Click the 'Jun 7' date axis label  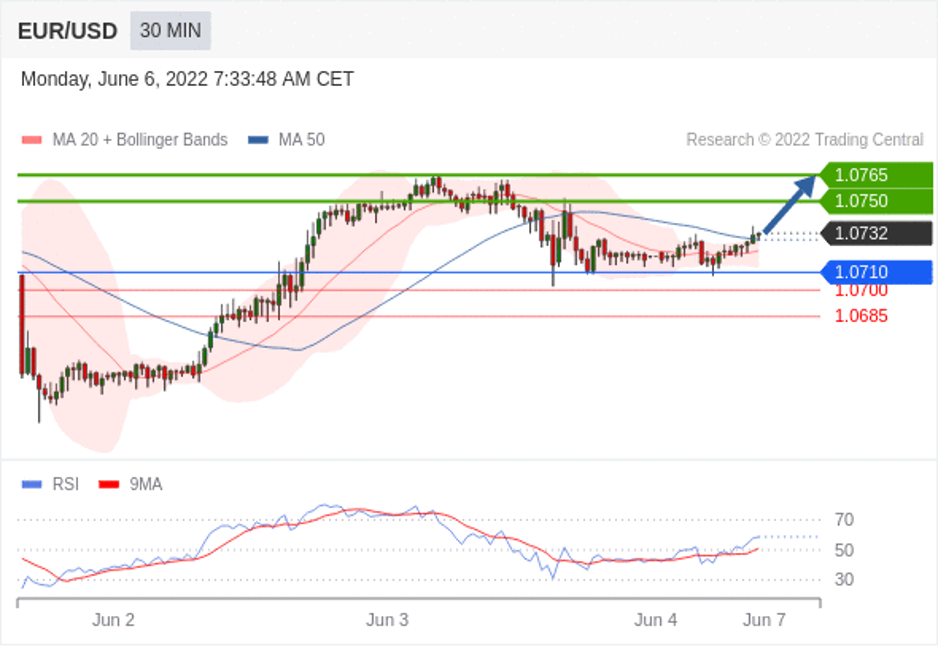coord(764,620)
